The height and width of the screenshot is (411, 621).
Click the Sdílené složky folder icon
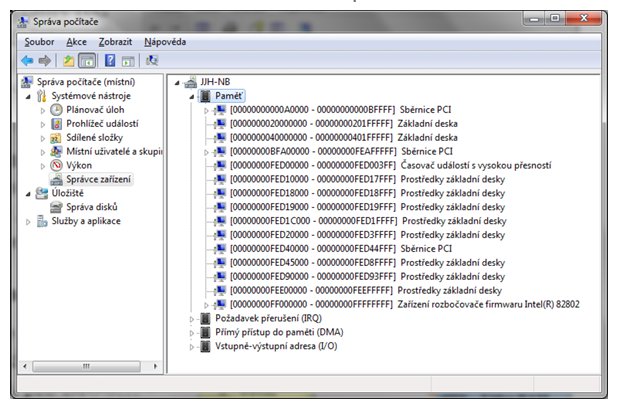coord(57,138)
